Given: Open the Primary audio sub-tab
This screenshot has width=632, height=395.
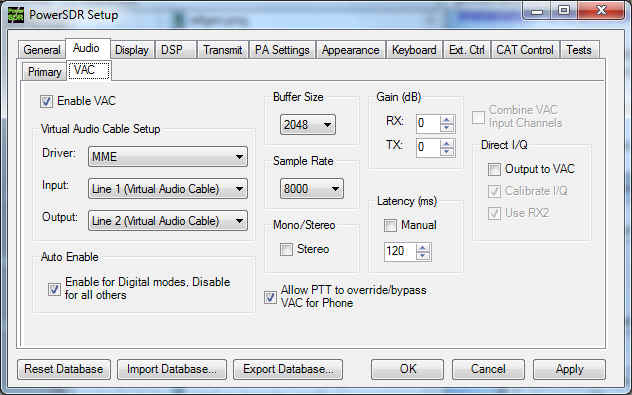Looking at the screenshot, I should (44, 72).
